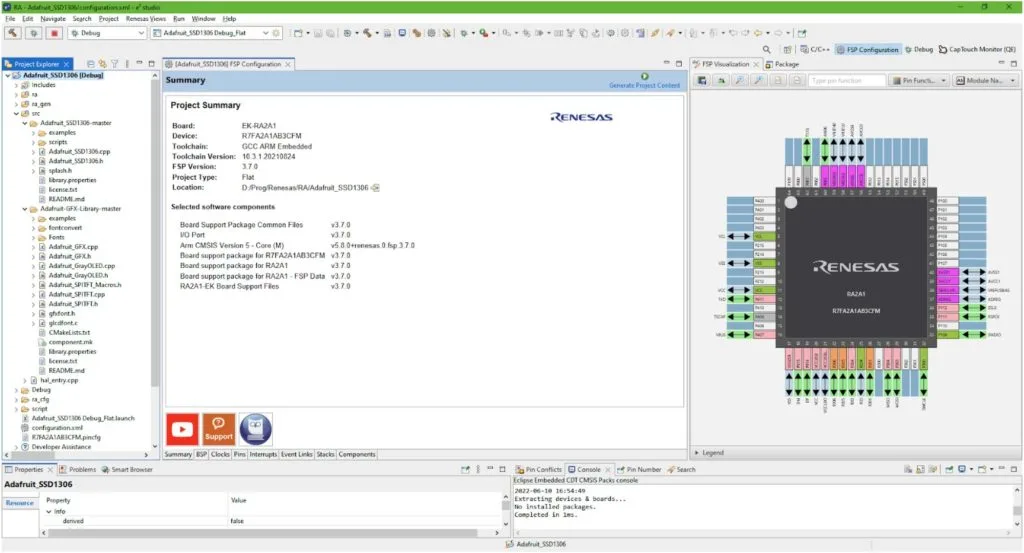Image resolution: width=1024 pixels, height=553 pixels.
Task: Click Generate Project Content icon
Action: (x=644, y=76)
